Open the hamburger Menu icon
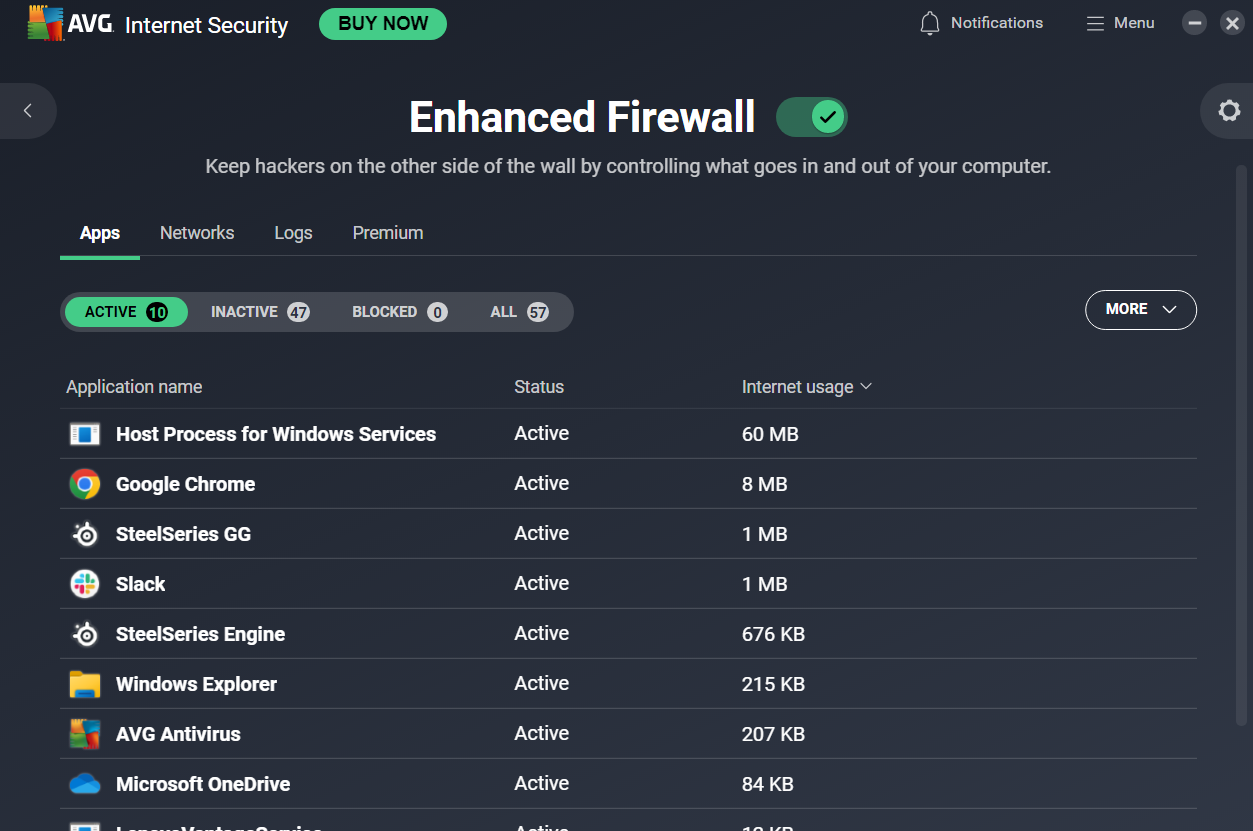1253x831 pixels. pyautogui.click(x=1095, y=23)
